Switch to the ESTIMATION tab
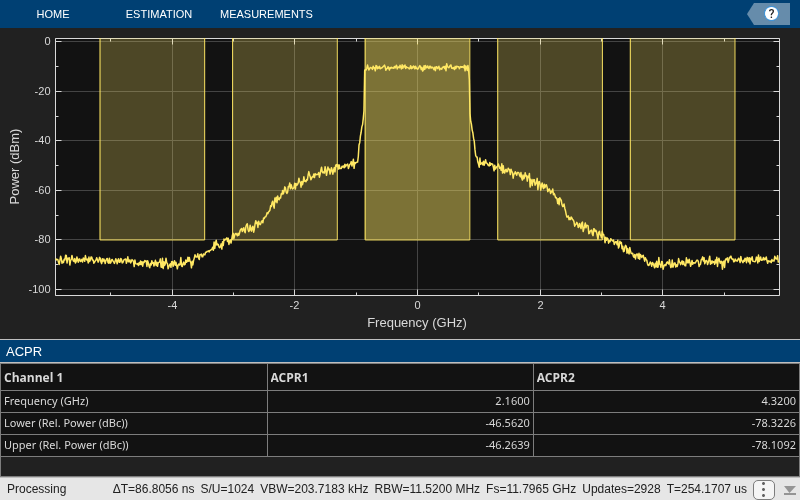The width and height of the screenshot is (800, 500). [159, 14]
